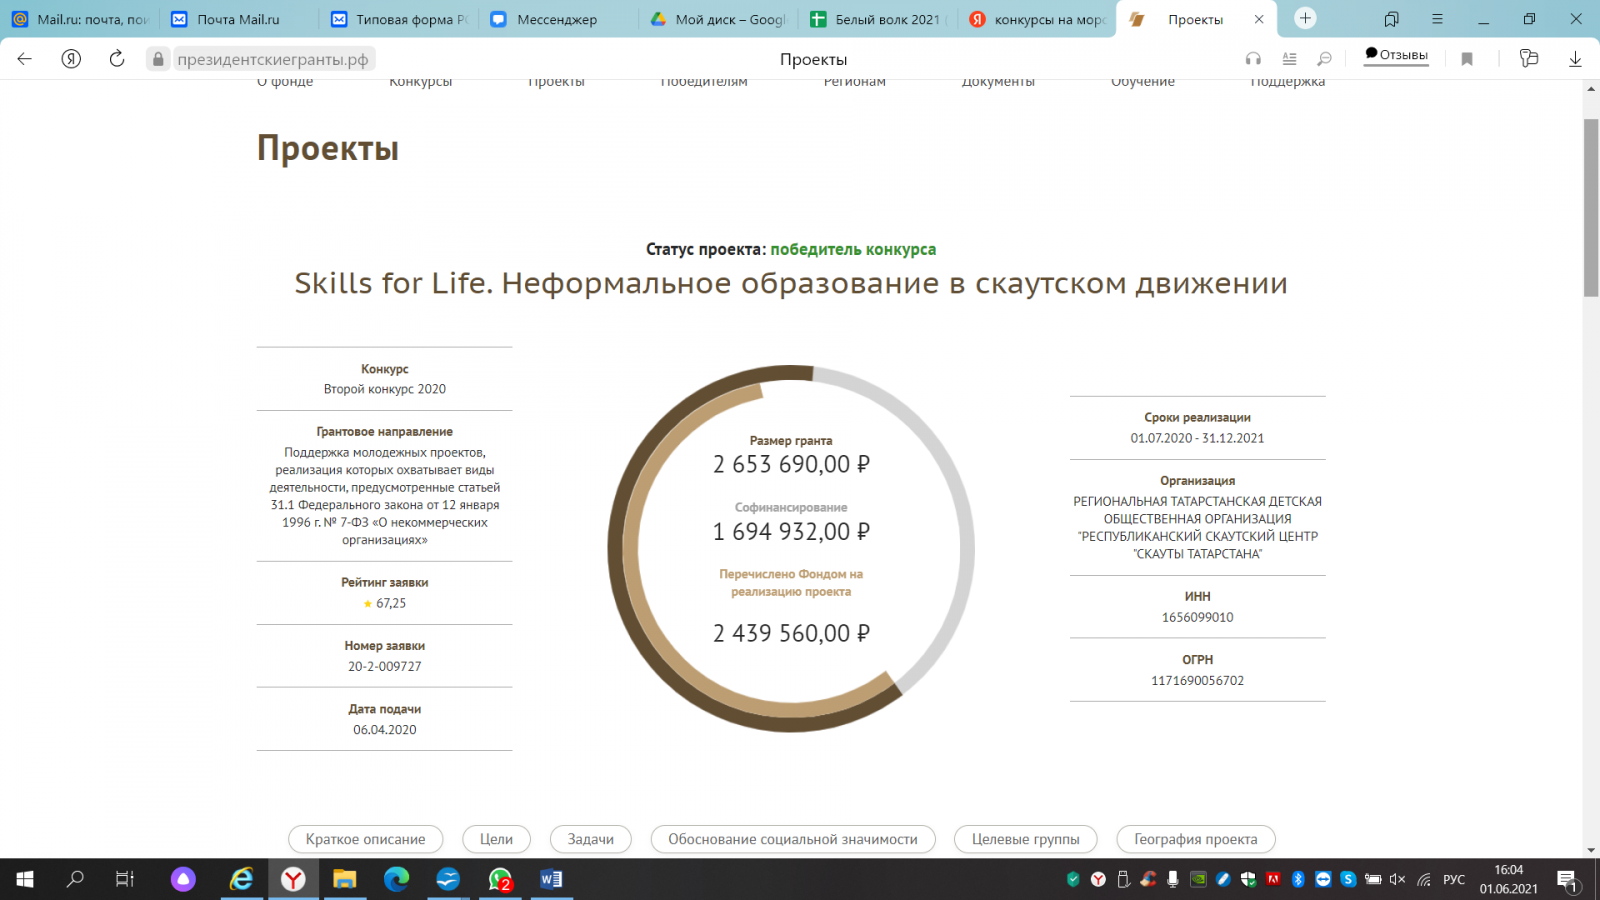Open Word from the Windows taskbar
1600x900 pixels.
click(551, 879)
